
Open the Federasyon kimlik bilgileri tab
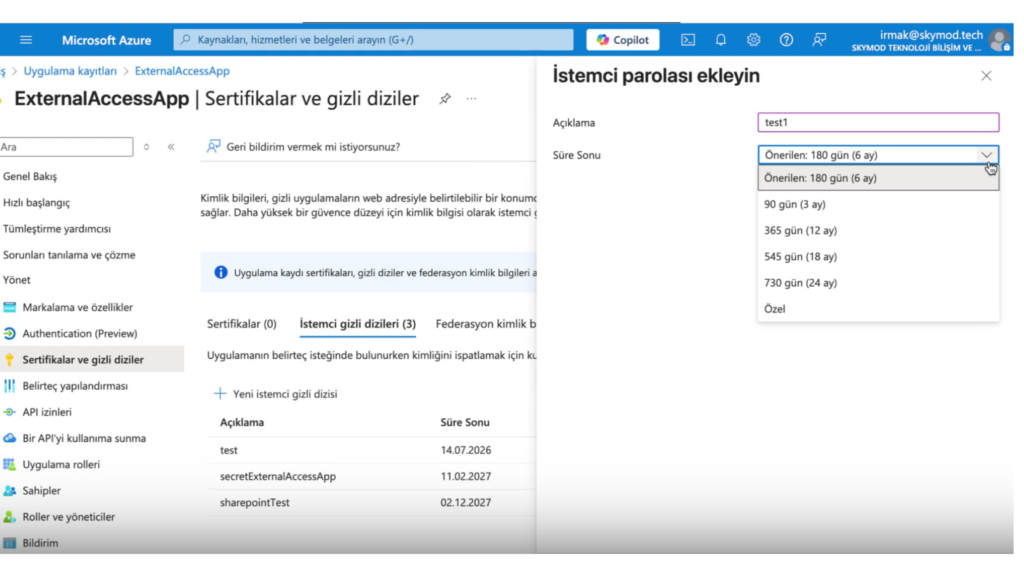pos(489,323)
